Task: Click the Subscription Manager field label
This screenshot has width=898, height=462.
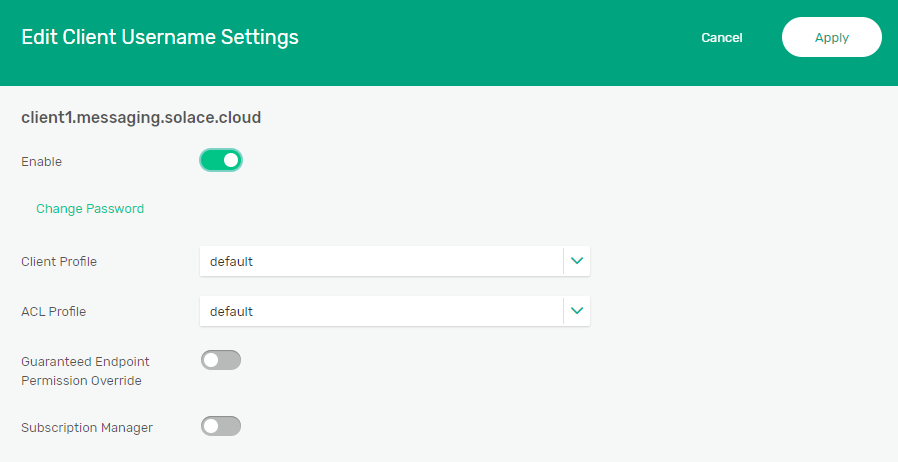Action: (x=87, y=428)
